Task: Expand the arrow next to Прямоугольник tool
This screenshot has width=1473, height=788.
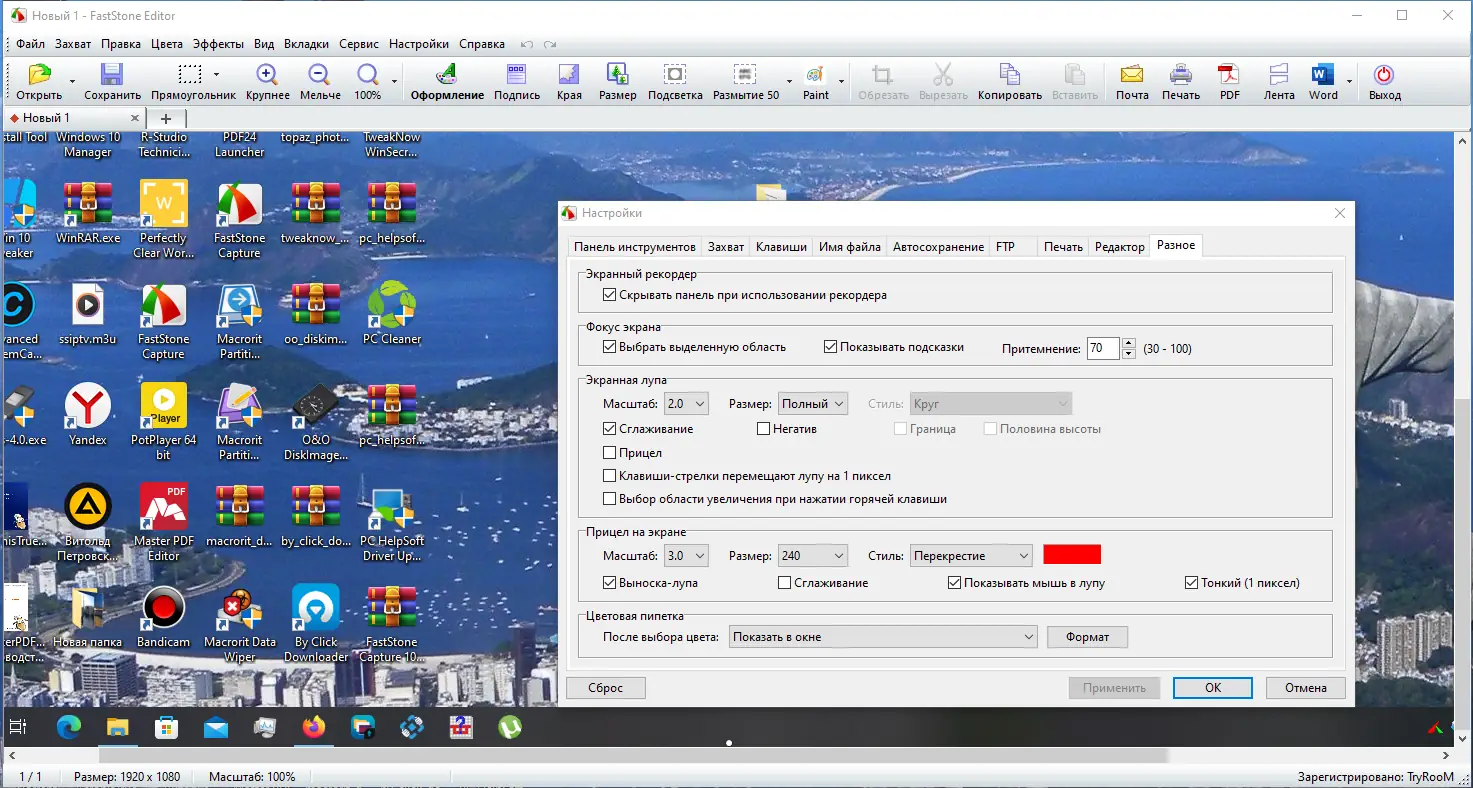Action: pyautogui.click(x=216, y=75)
